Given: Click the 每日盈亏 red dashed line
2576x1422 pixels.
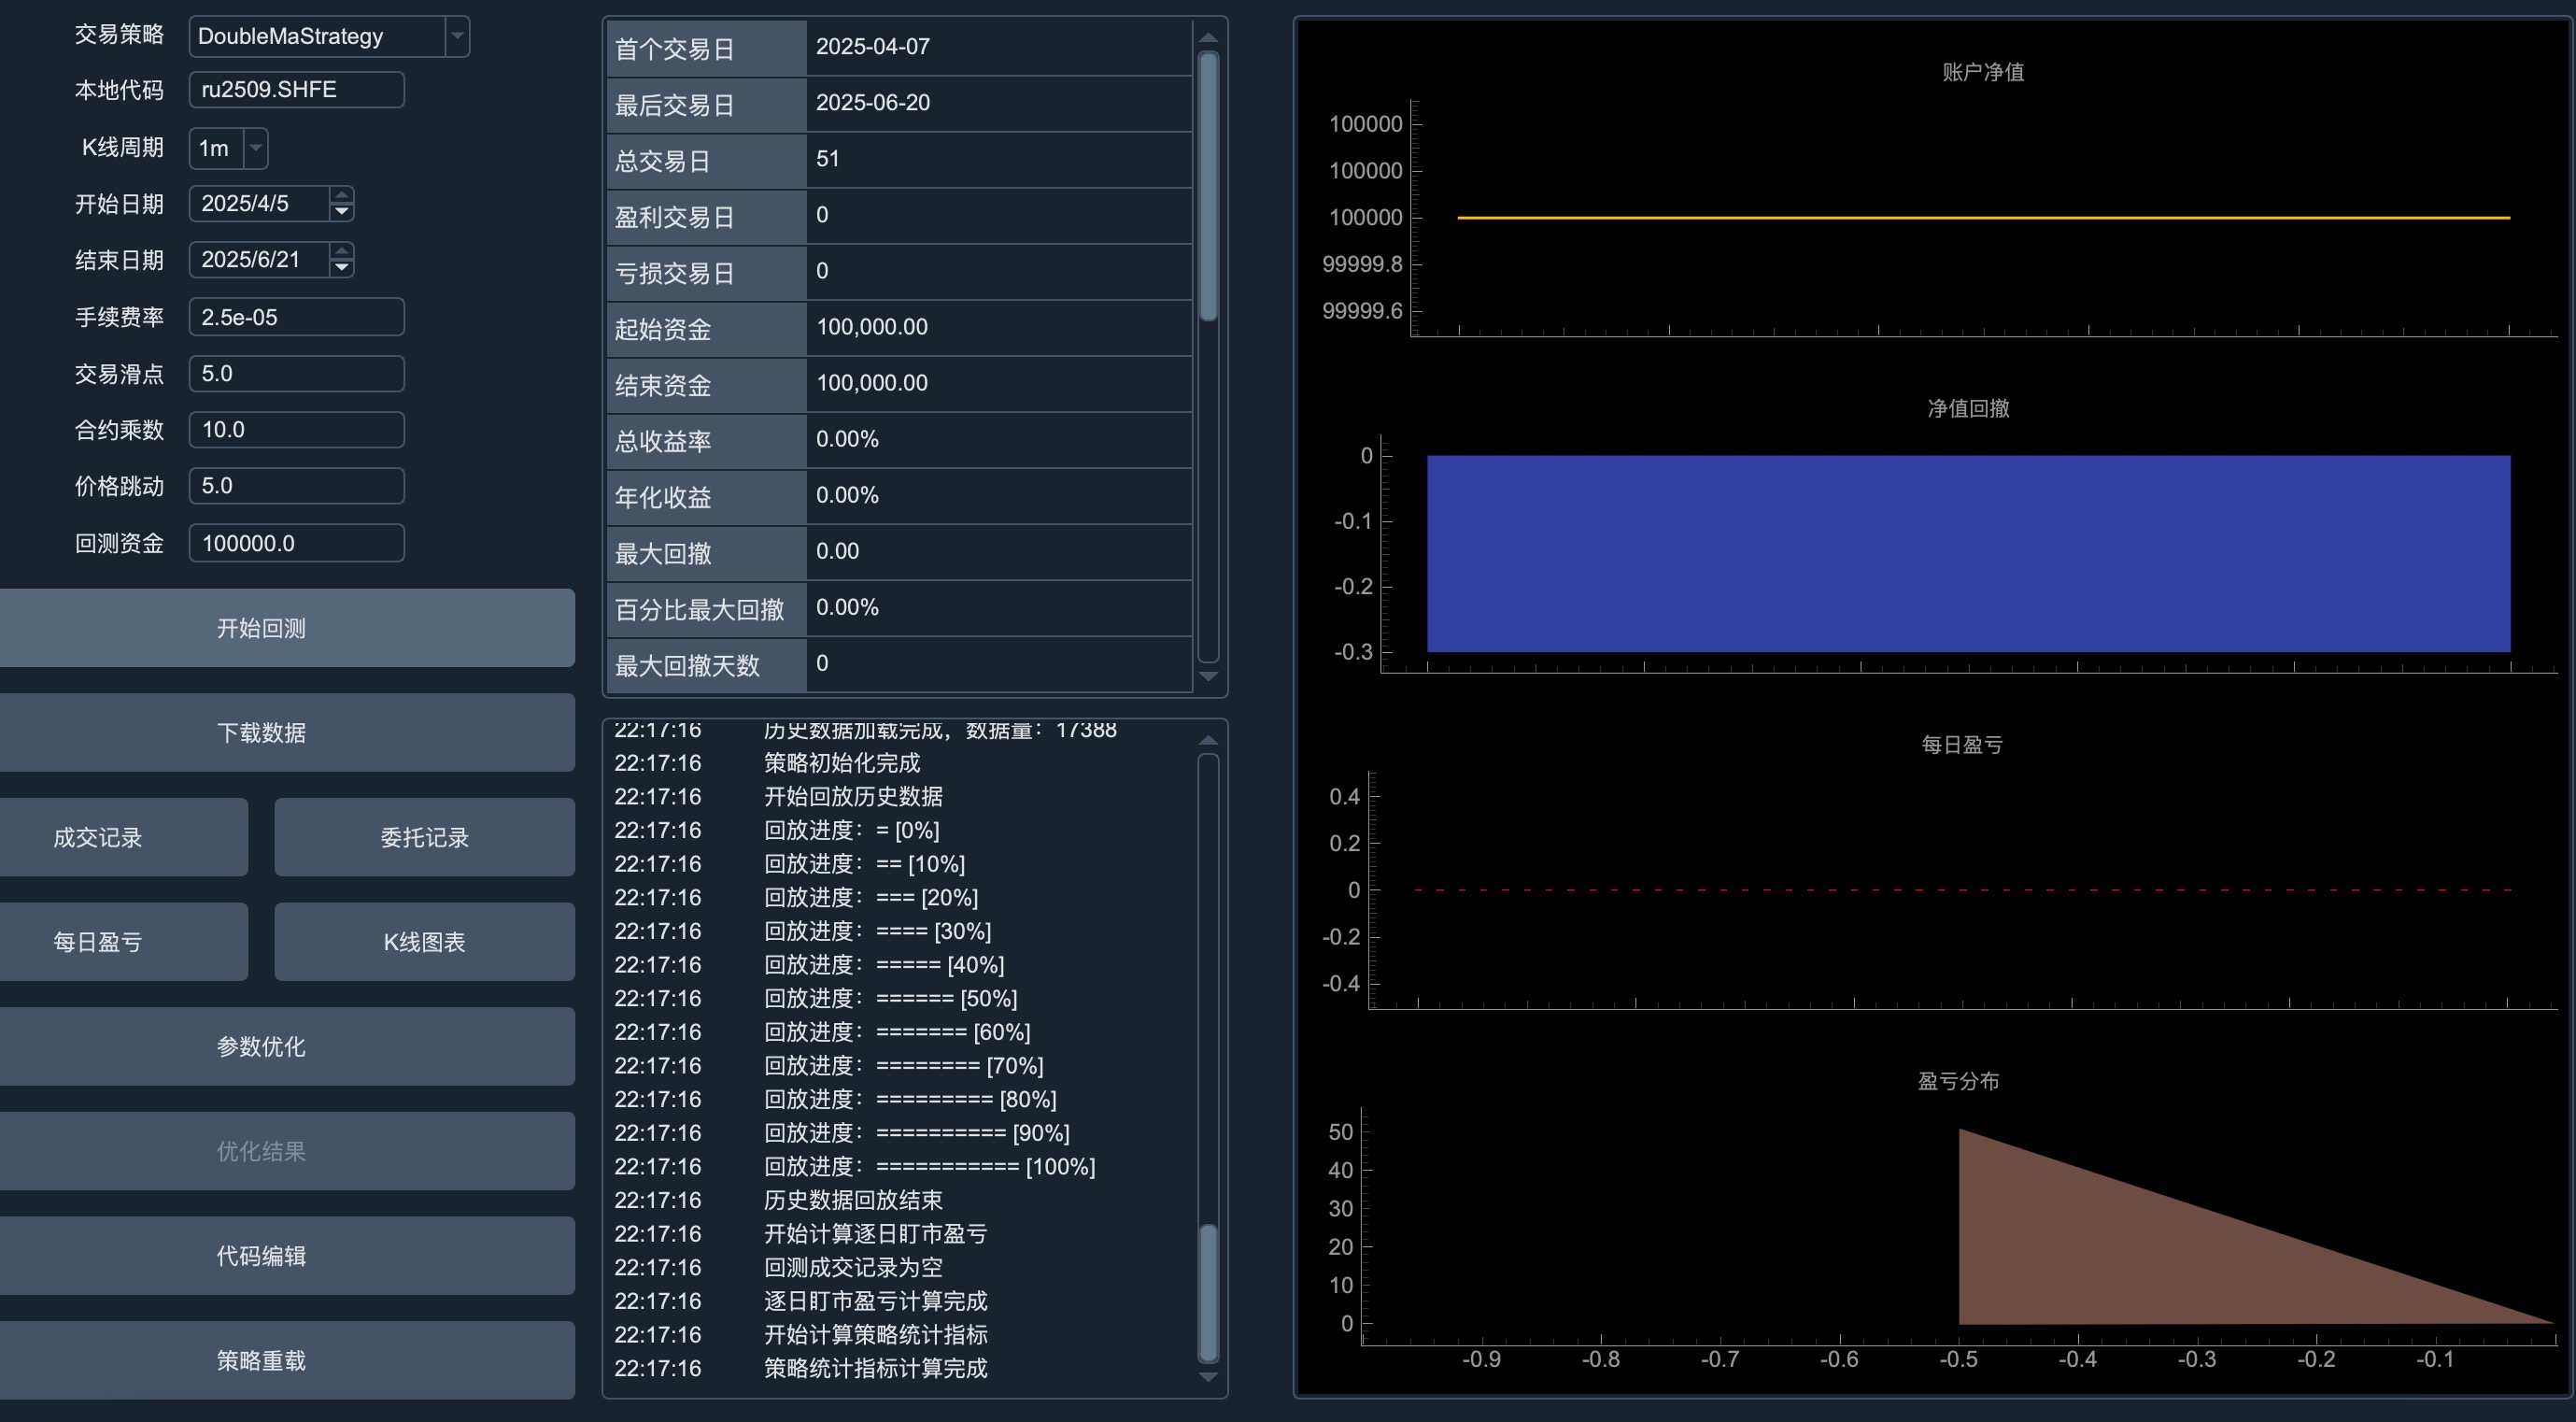Looking at the screenshot, I should click(1962, 890).
